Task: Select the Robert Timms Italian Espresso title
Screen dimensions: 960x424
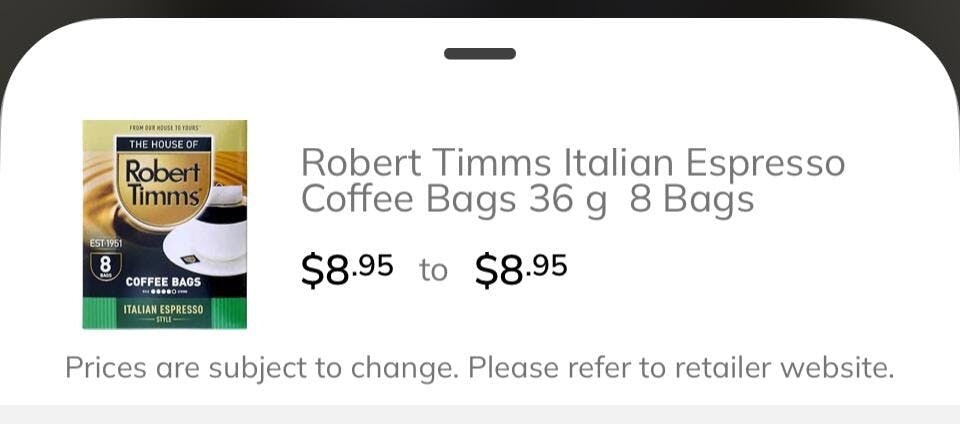Action: click(572, 162)
